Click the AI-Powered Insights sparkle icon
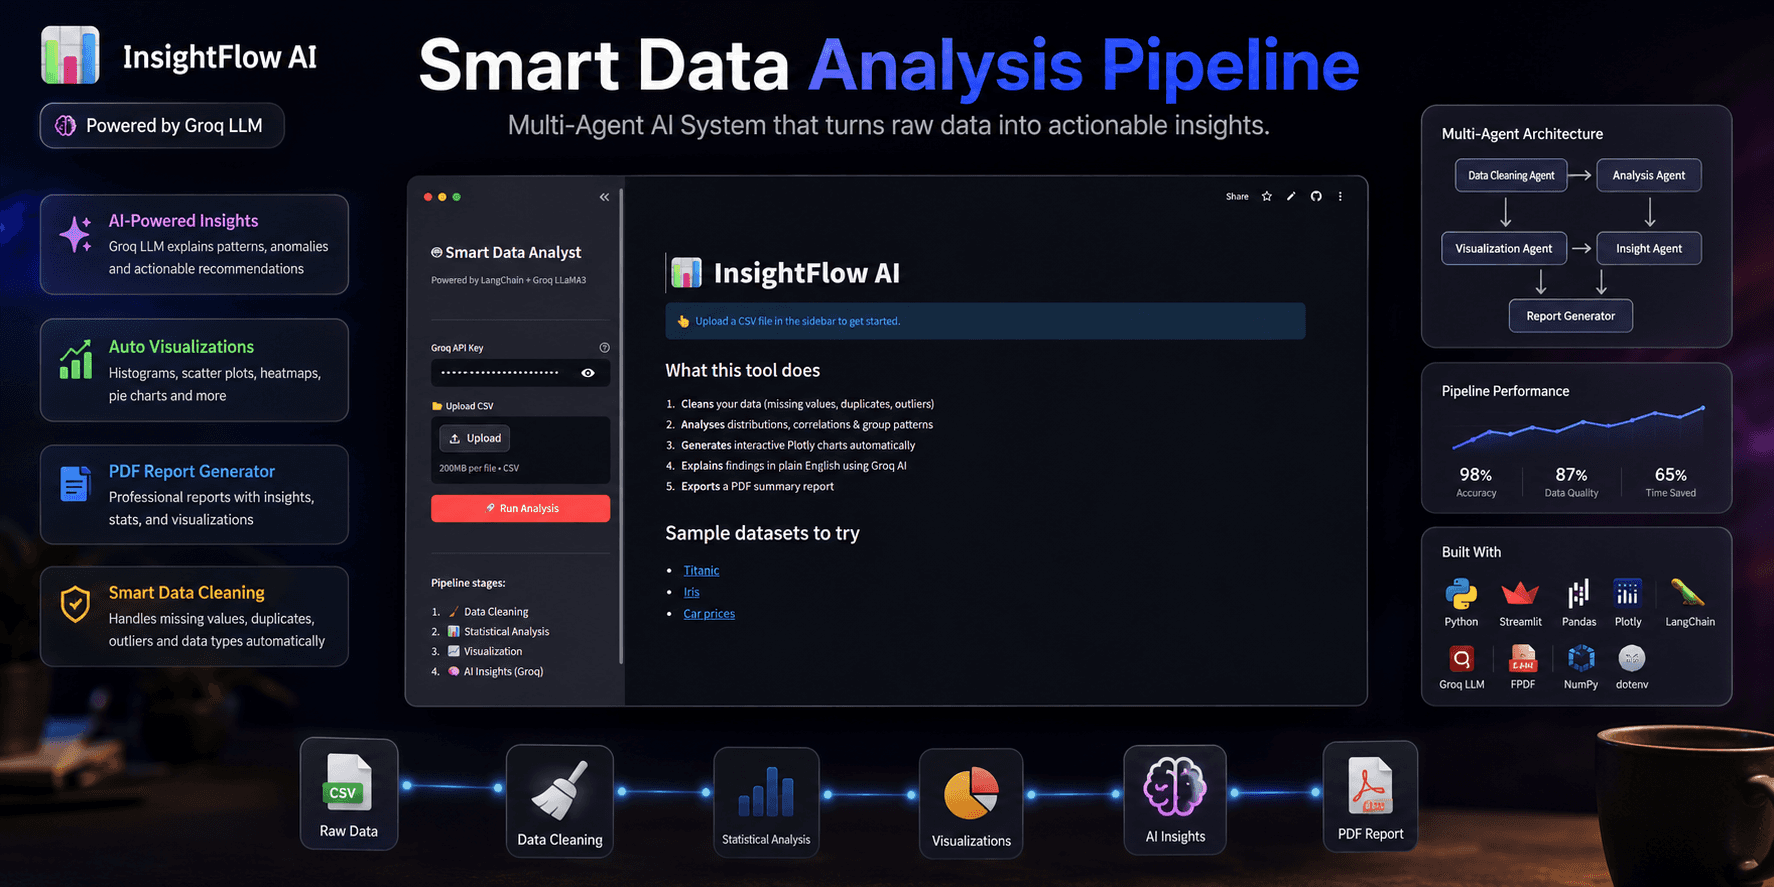This screenshot has height=887, width=1774. click(x=76, y=234)
